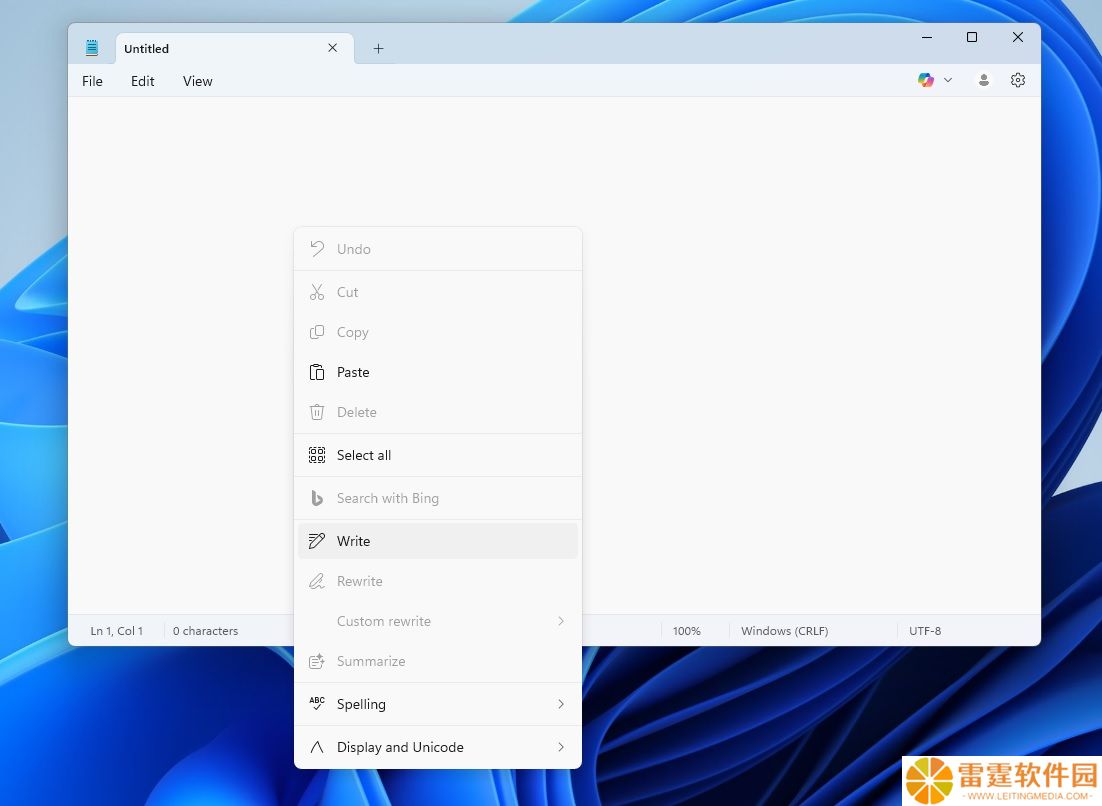Click the Undo label in context menu

354,249
